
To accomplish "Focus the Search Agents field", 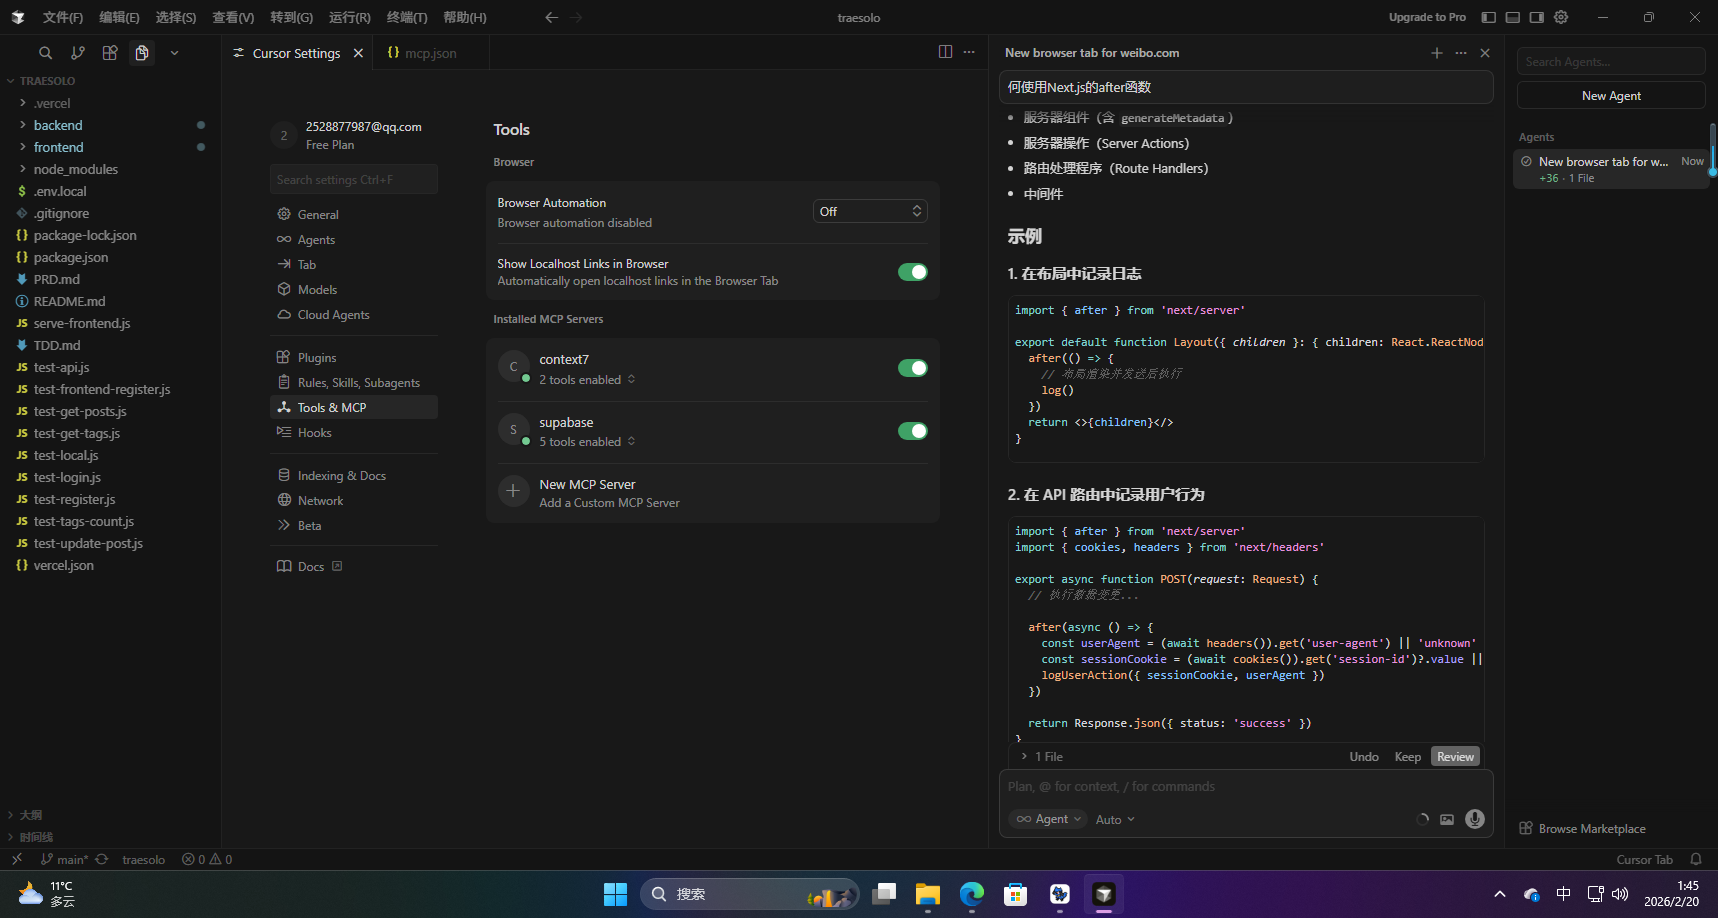I will coord(1611,62).
